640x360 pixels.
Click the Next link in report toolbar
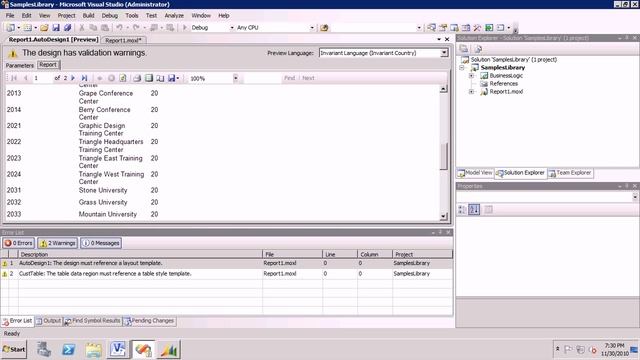click(x=308, y=78)
